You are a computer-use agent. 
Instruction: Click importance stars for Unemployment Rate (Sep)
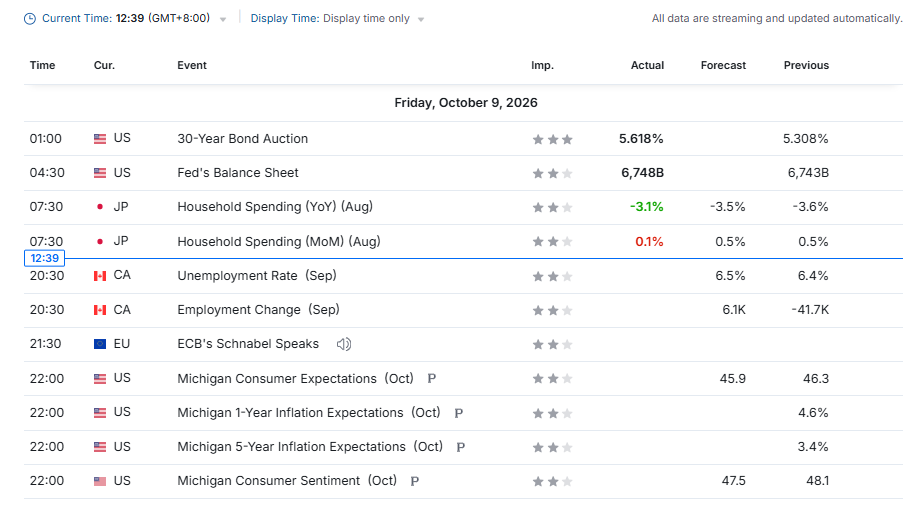click(553, 276)
